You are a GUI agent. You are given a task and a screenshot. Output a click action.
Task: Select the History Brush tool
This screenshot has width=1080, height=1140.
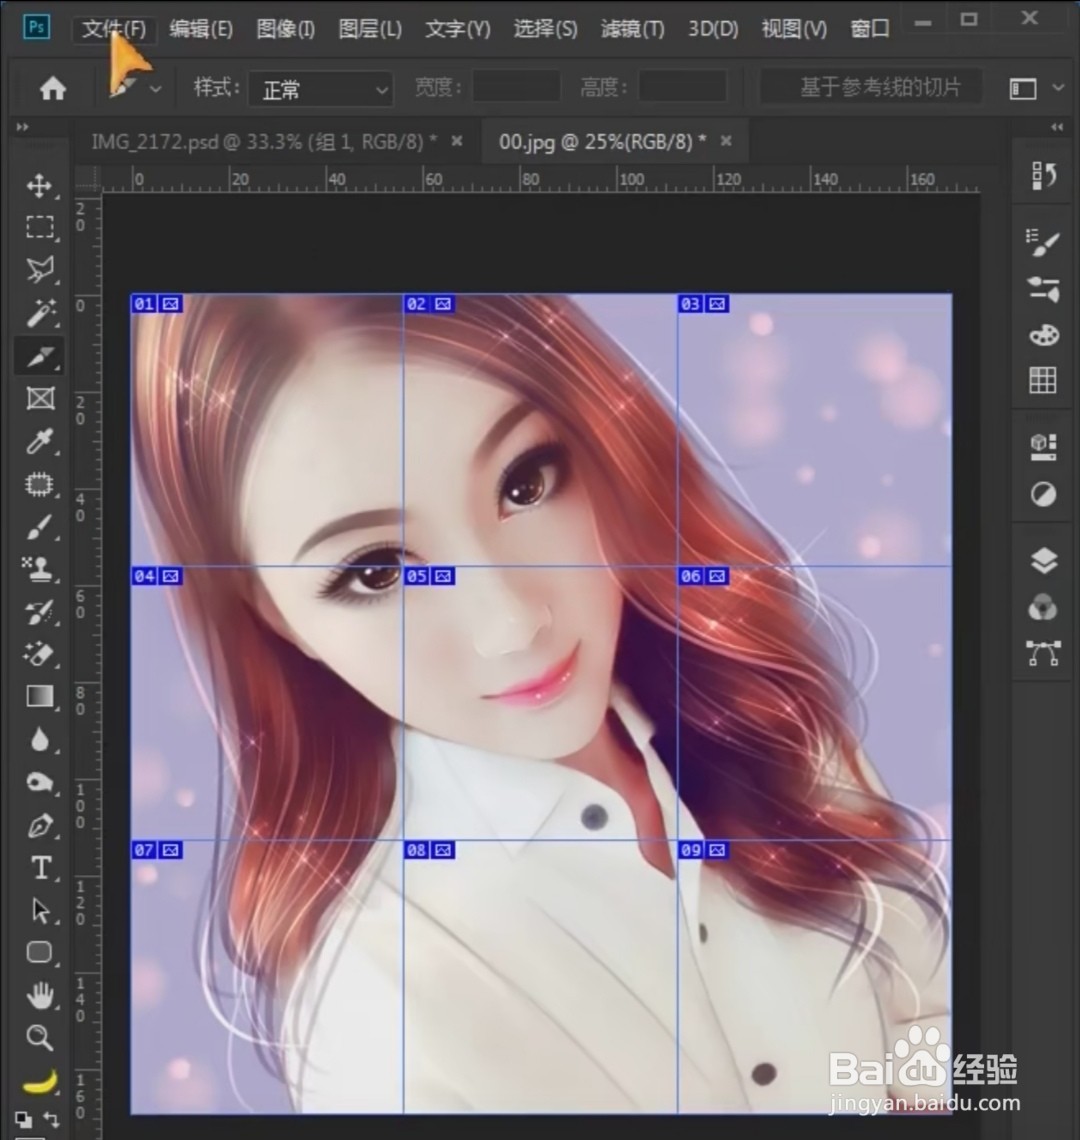[x=39, y=612]
